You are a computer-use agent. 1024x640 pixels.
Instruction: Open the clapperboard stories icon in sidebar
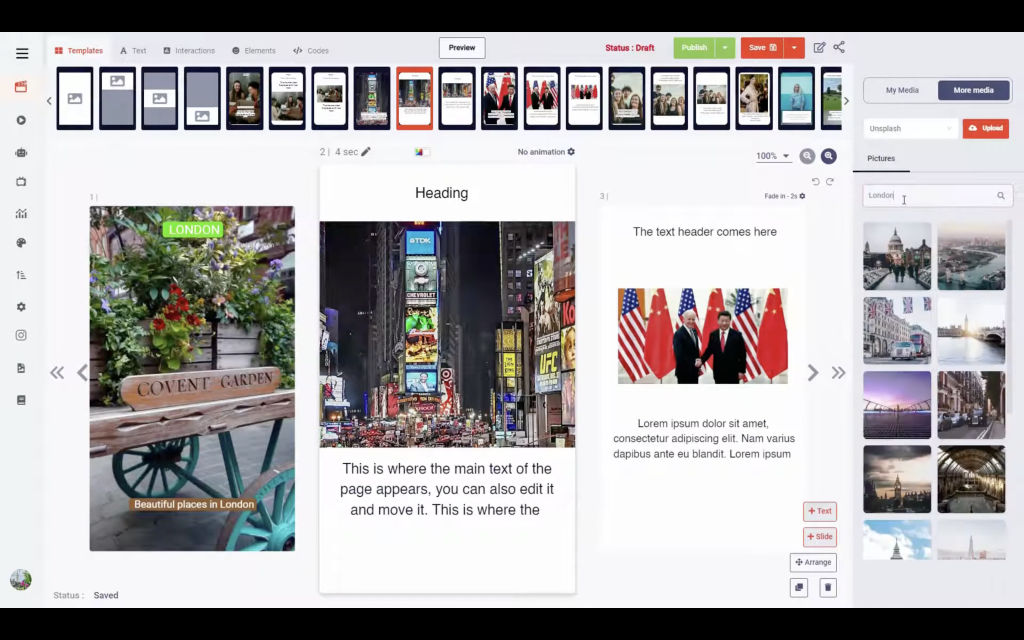pyautogui.click(x=21, y=87)
